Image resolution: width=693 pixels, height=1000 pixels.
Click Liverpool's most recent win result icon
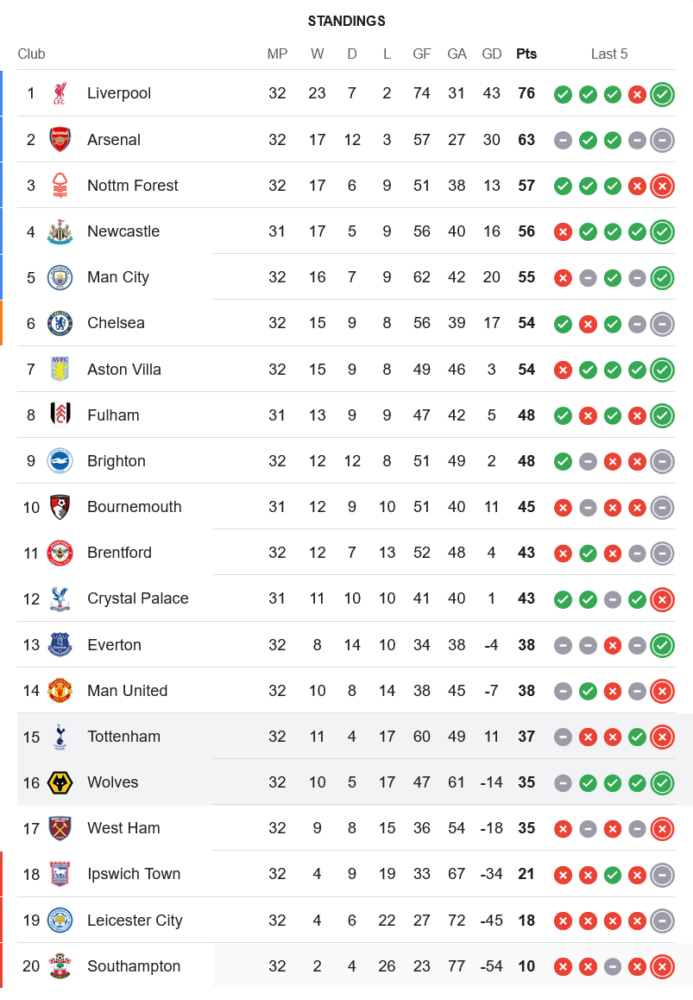click(x=661, y=95)
